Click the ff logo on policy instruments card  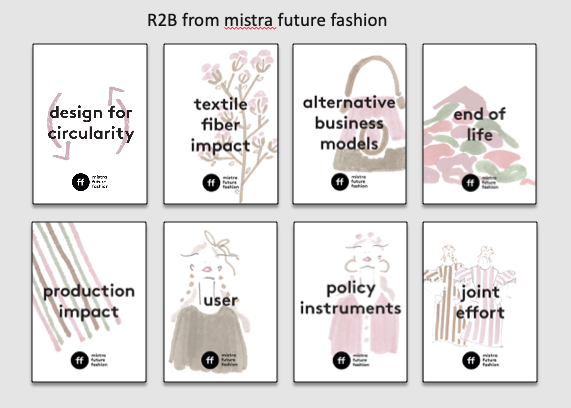pyautogui.click(x=341, y=360)
